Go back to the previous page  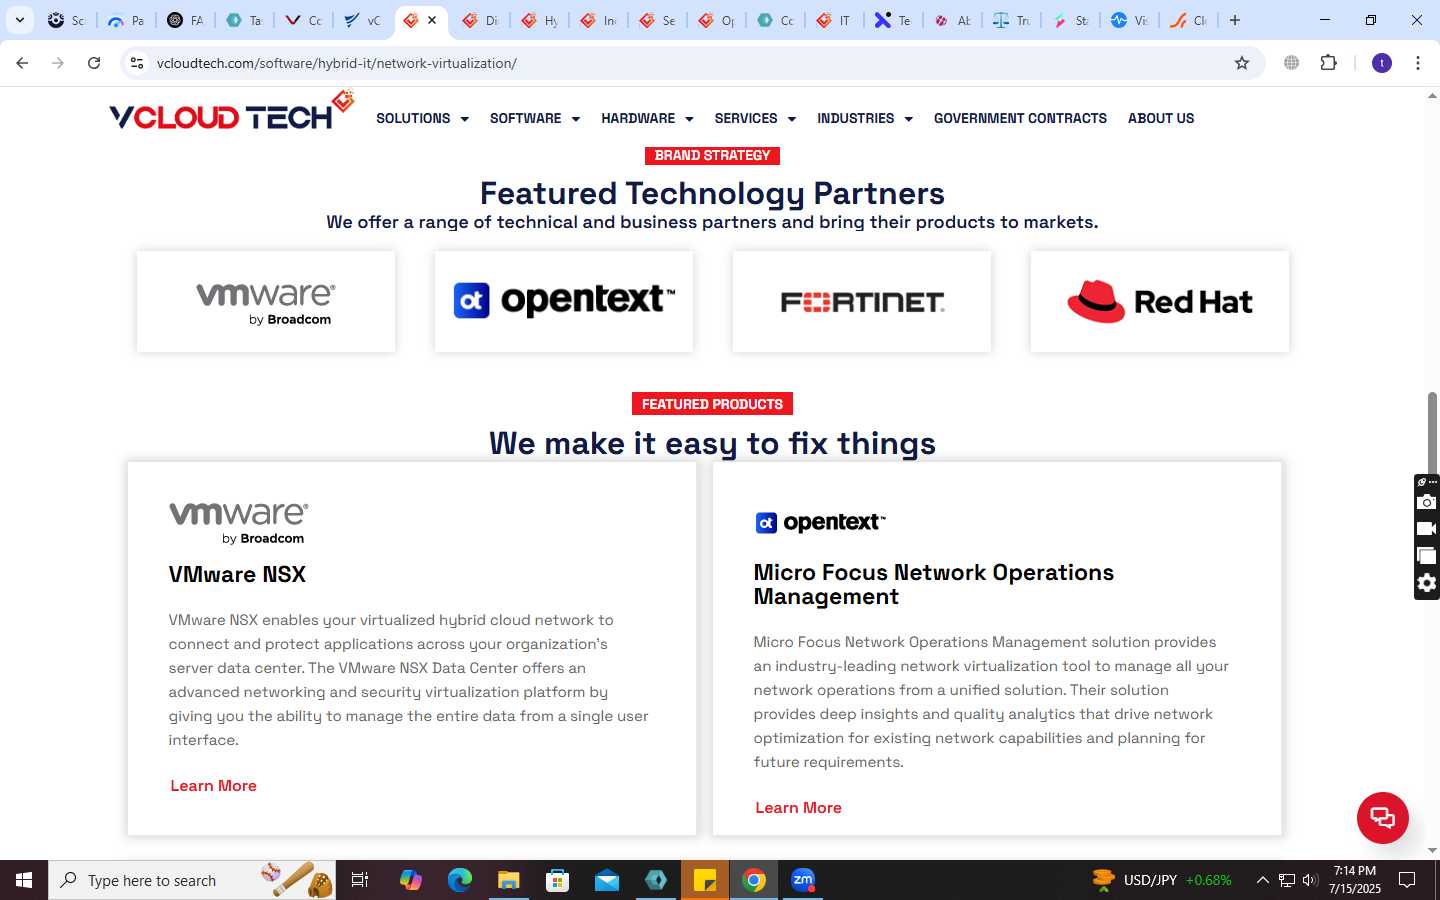click(22, 63)
